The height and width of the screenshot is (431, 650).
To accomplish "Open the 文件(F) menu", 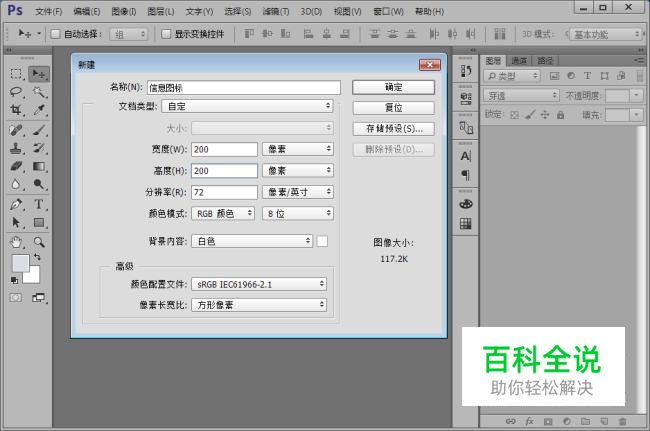I will [49, 11].
